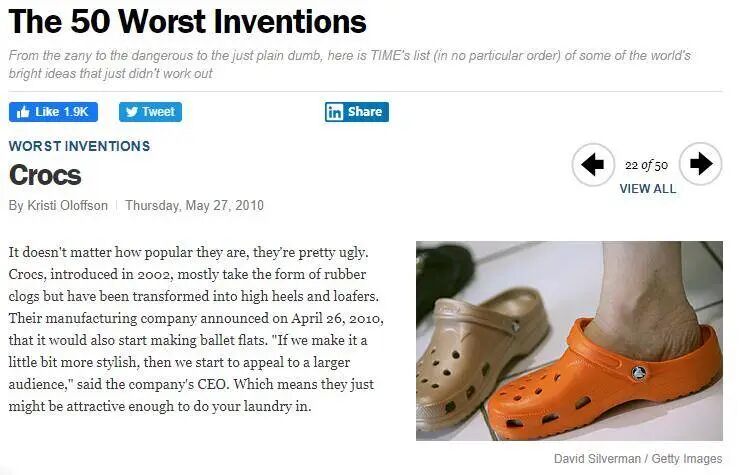
Task: Click the Twitter bird icon
Action: click(x=131, y=112)
